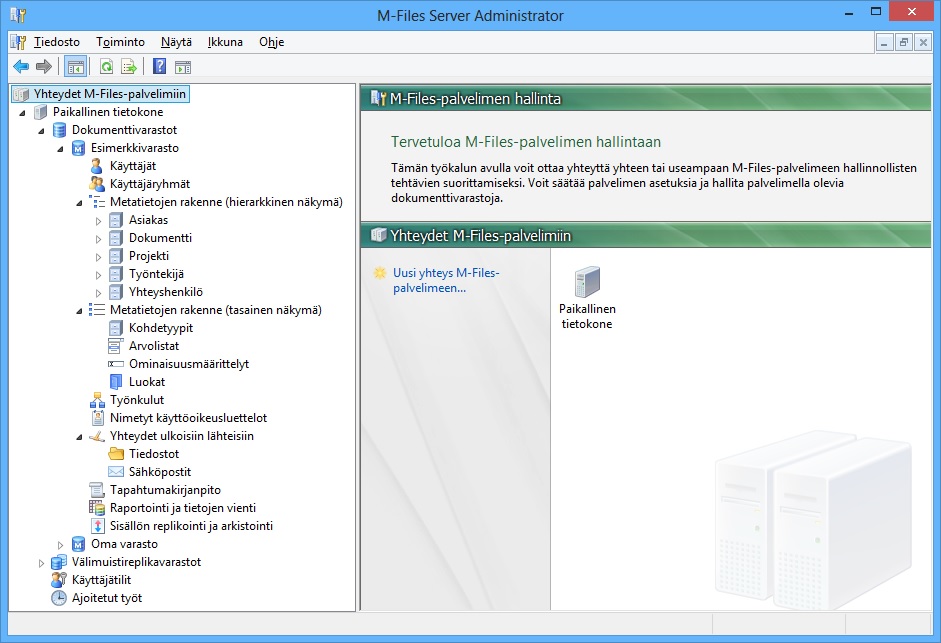Select Yhteydet M-Files-palvelimiin root tree item

pos(100,94)
